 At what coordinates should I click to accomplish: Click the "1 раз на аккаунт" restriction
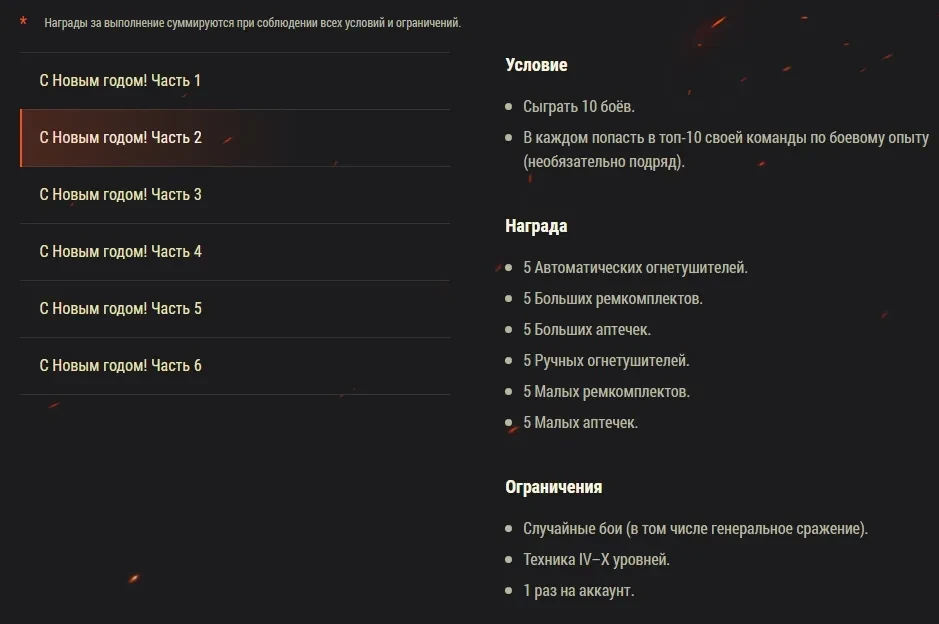tap(578, 590)
